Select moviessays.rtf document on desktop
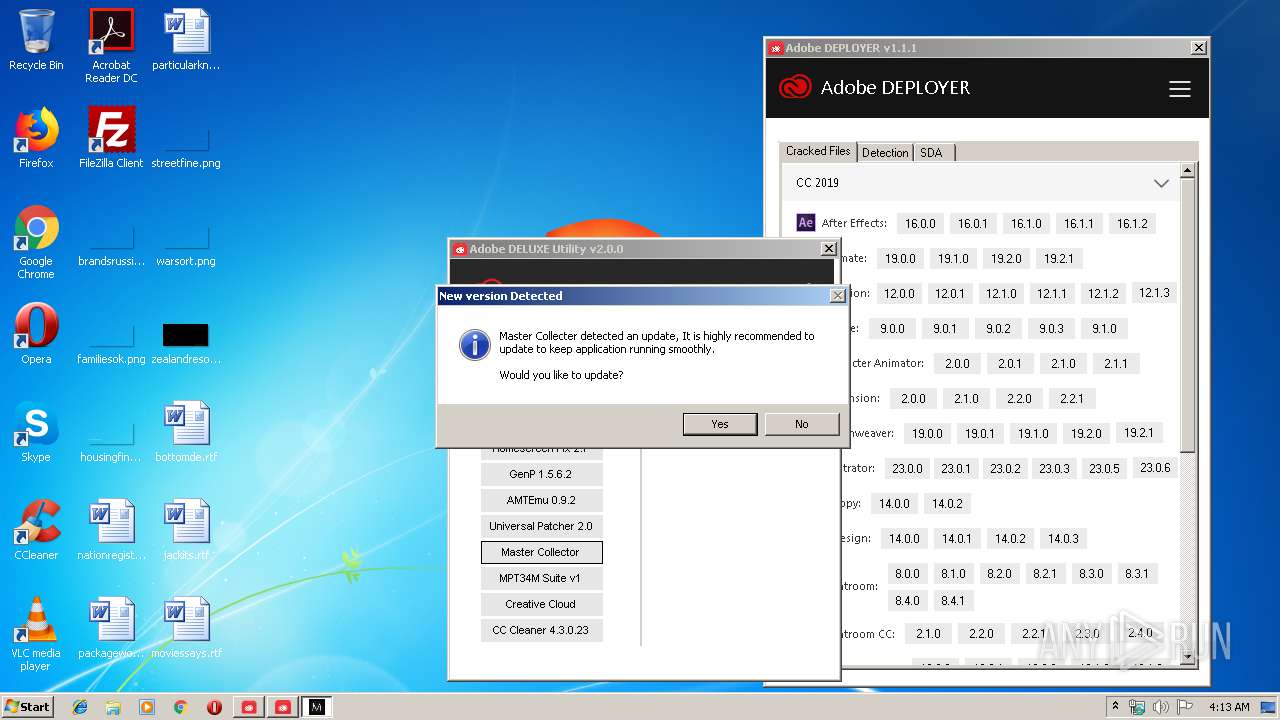The image size is (1280, 720). (x=186, y=627)
